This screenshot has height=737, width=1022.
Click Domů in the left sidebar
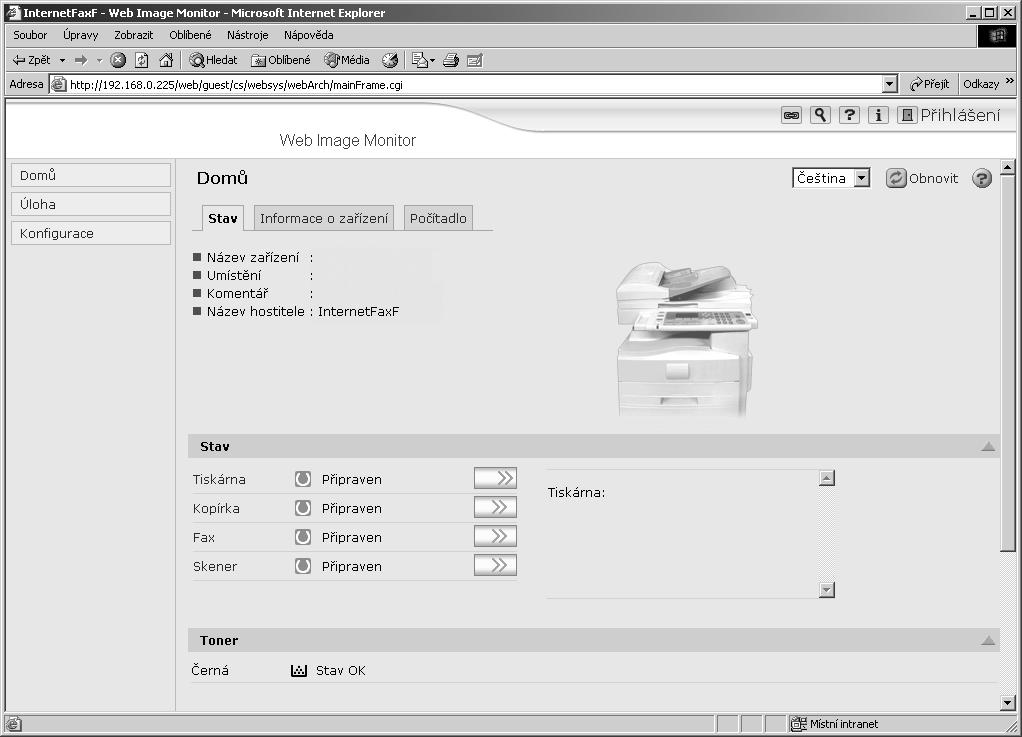point(91,175)
